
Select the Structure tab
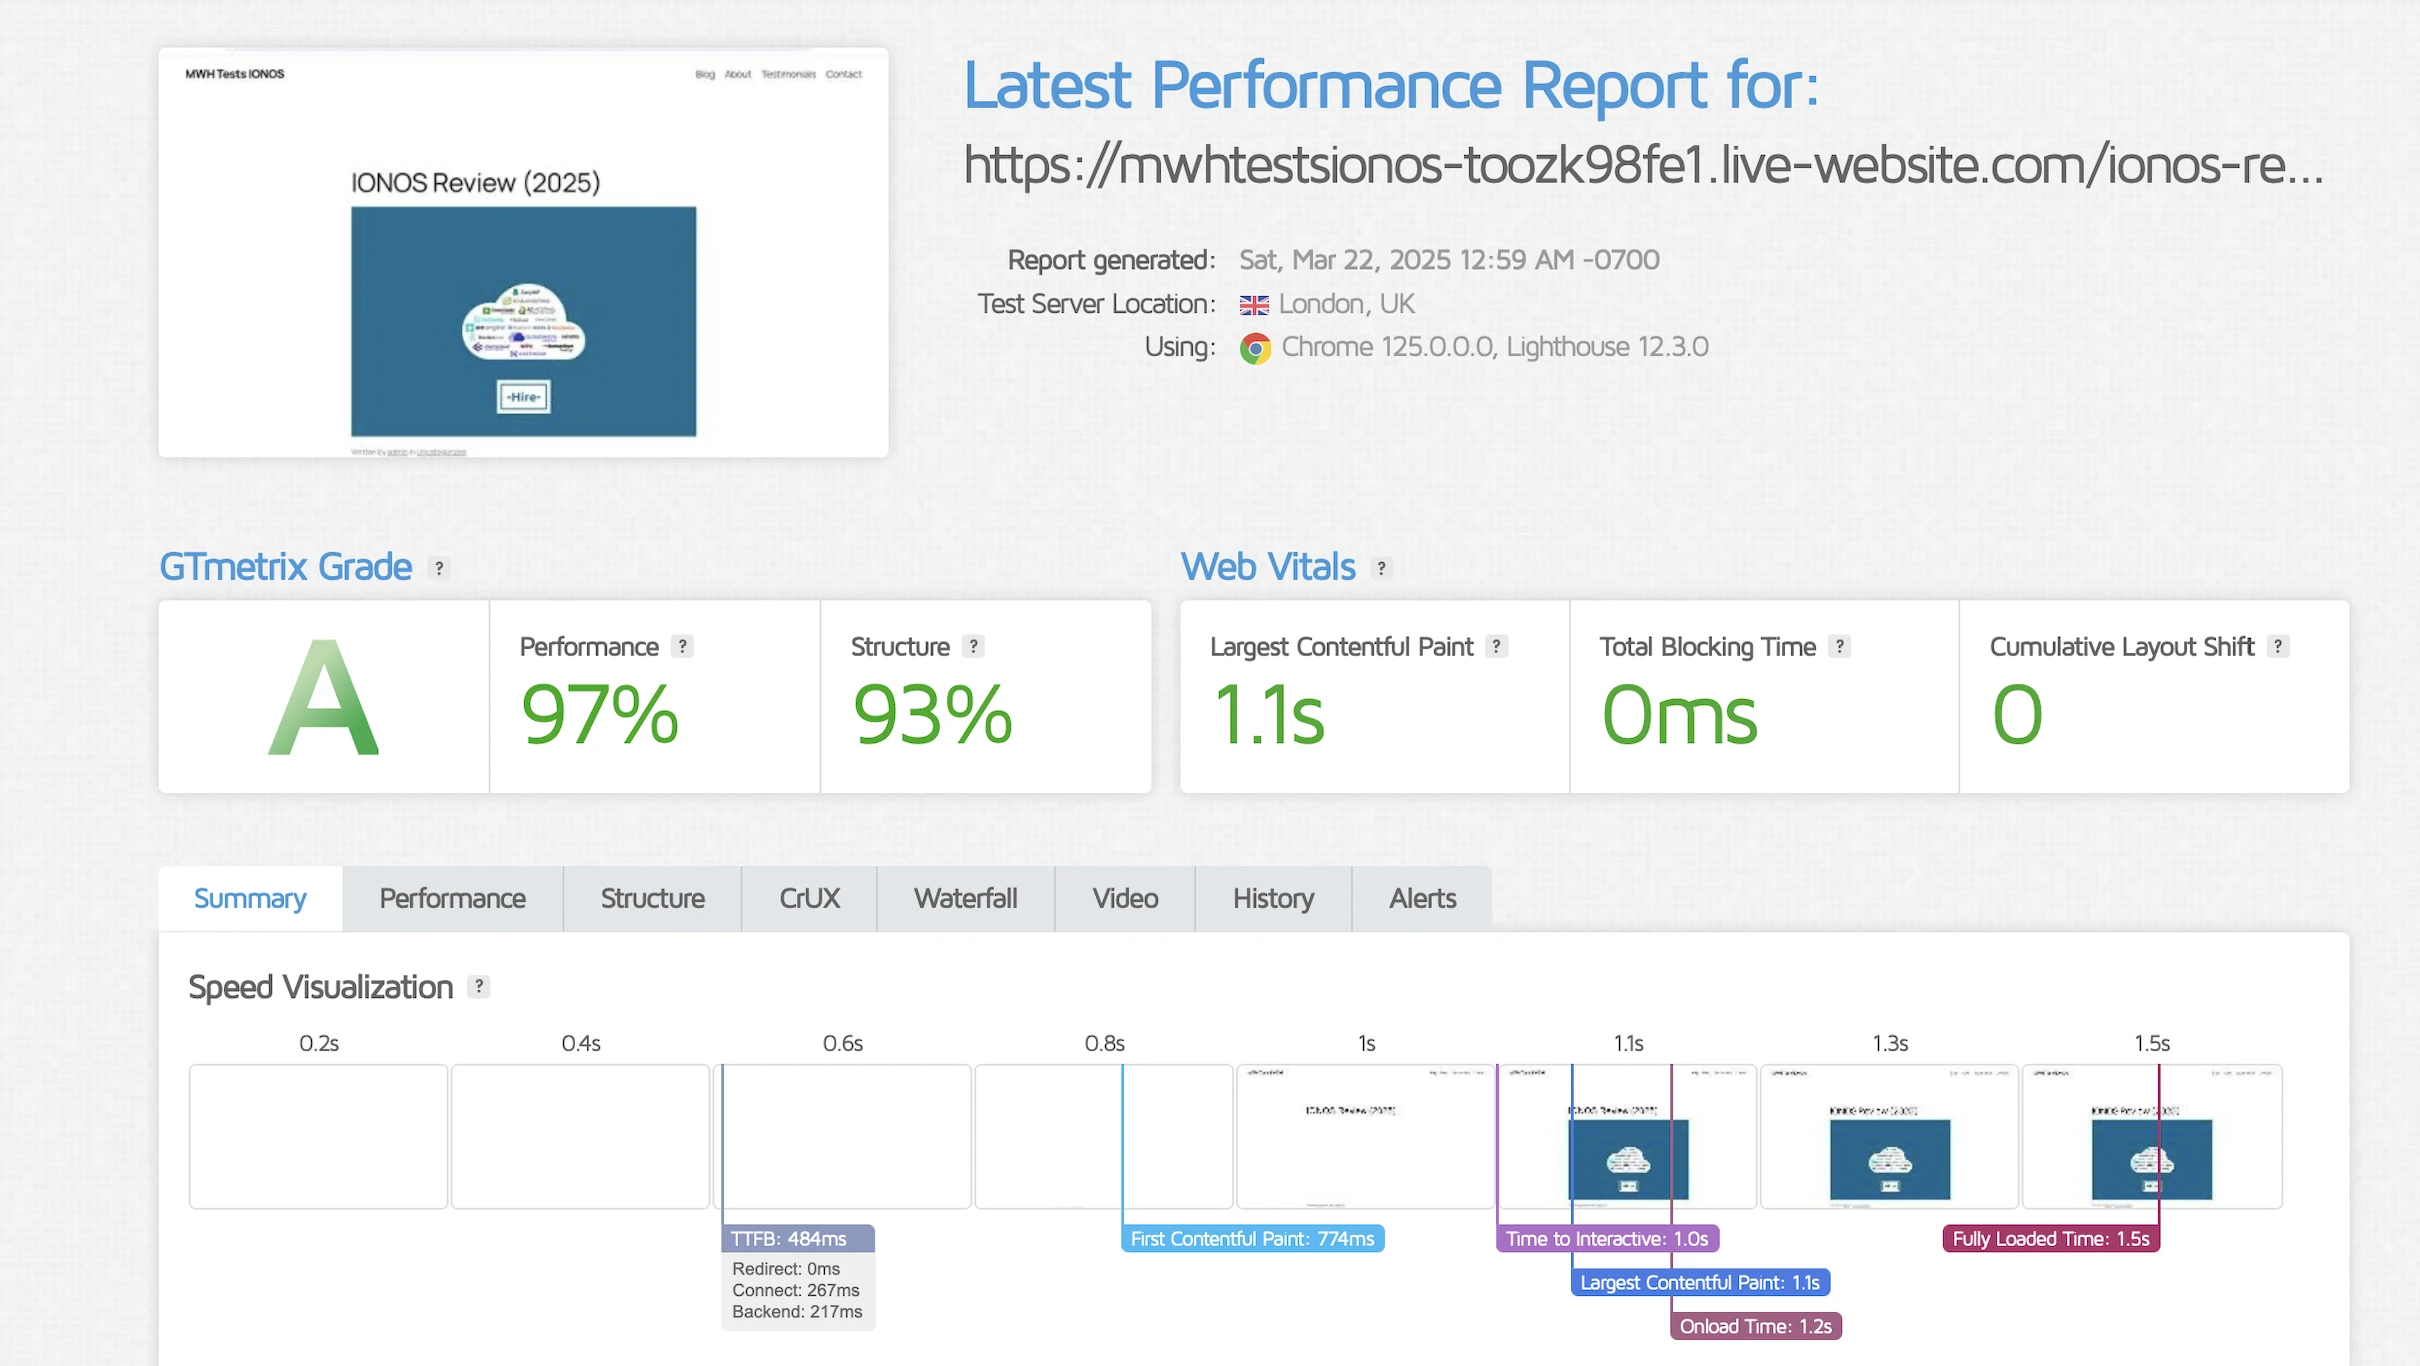point(652,899)
